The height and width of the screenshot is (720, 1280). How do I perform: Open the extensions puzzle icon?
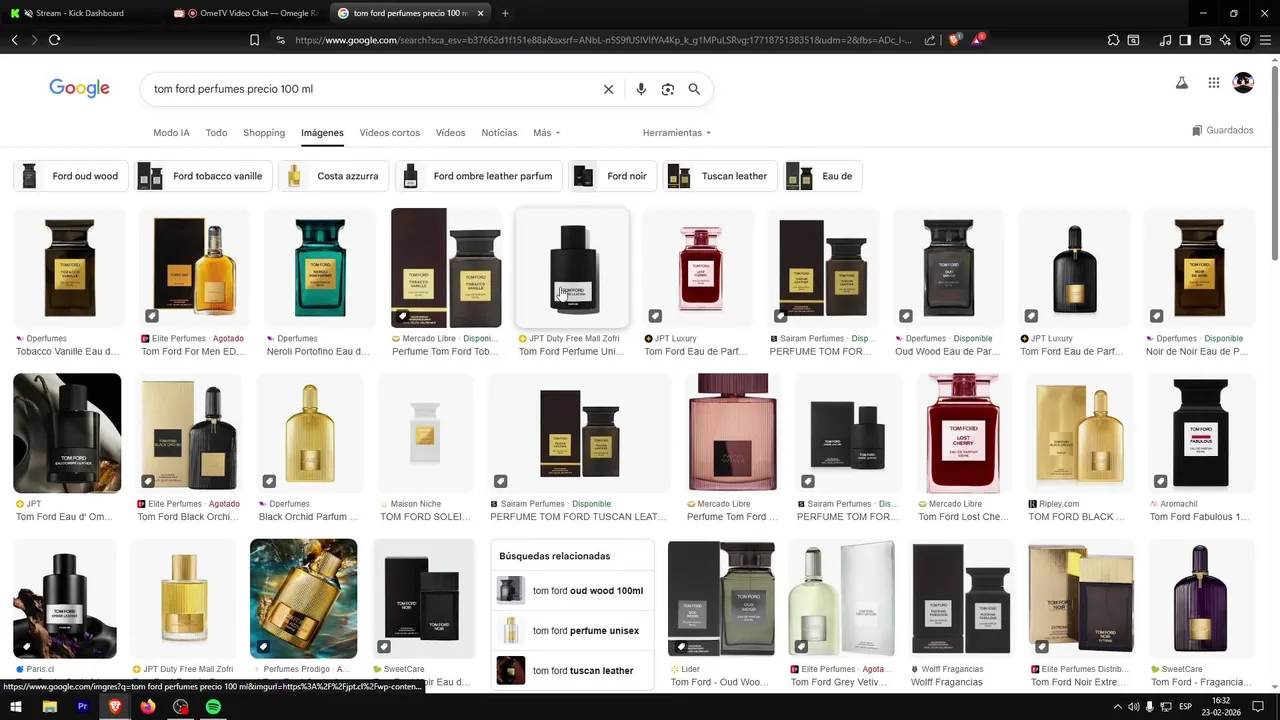[x=1113, y=40]
